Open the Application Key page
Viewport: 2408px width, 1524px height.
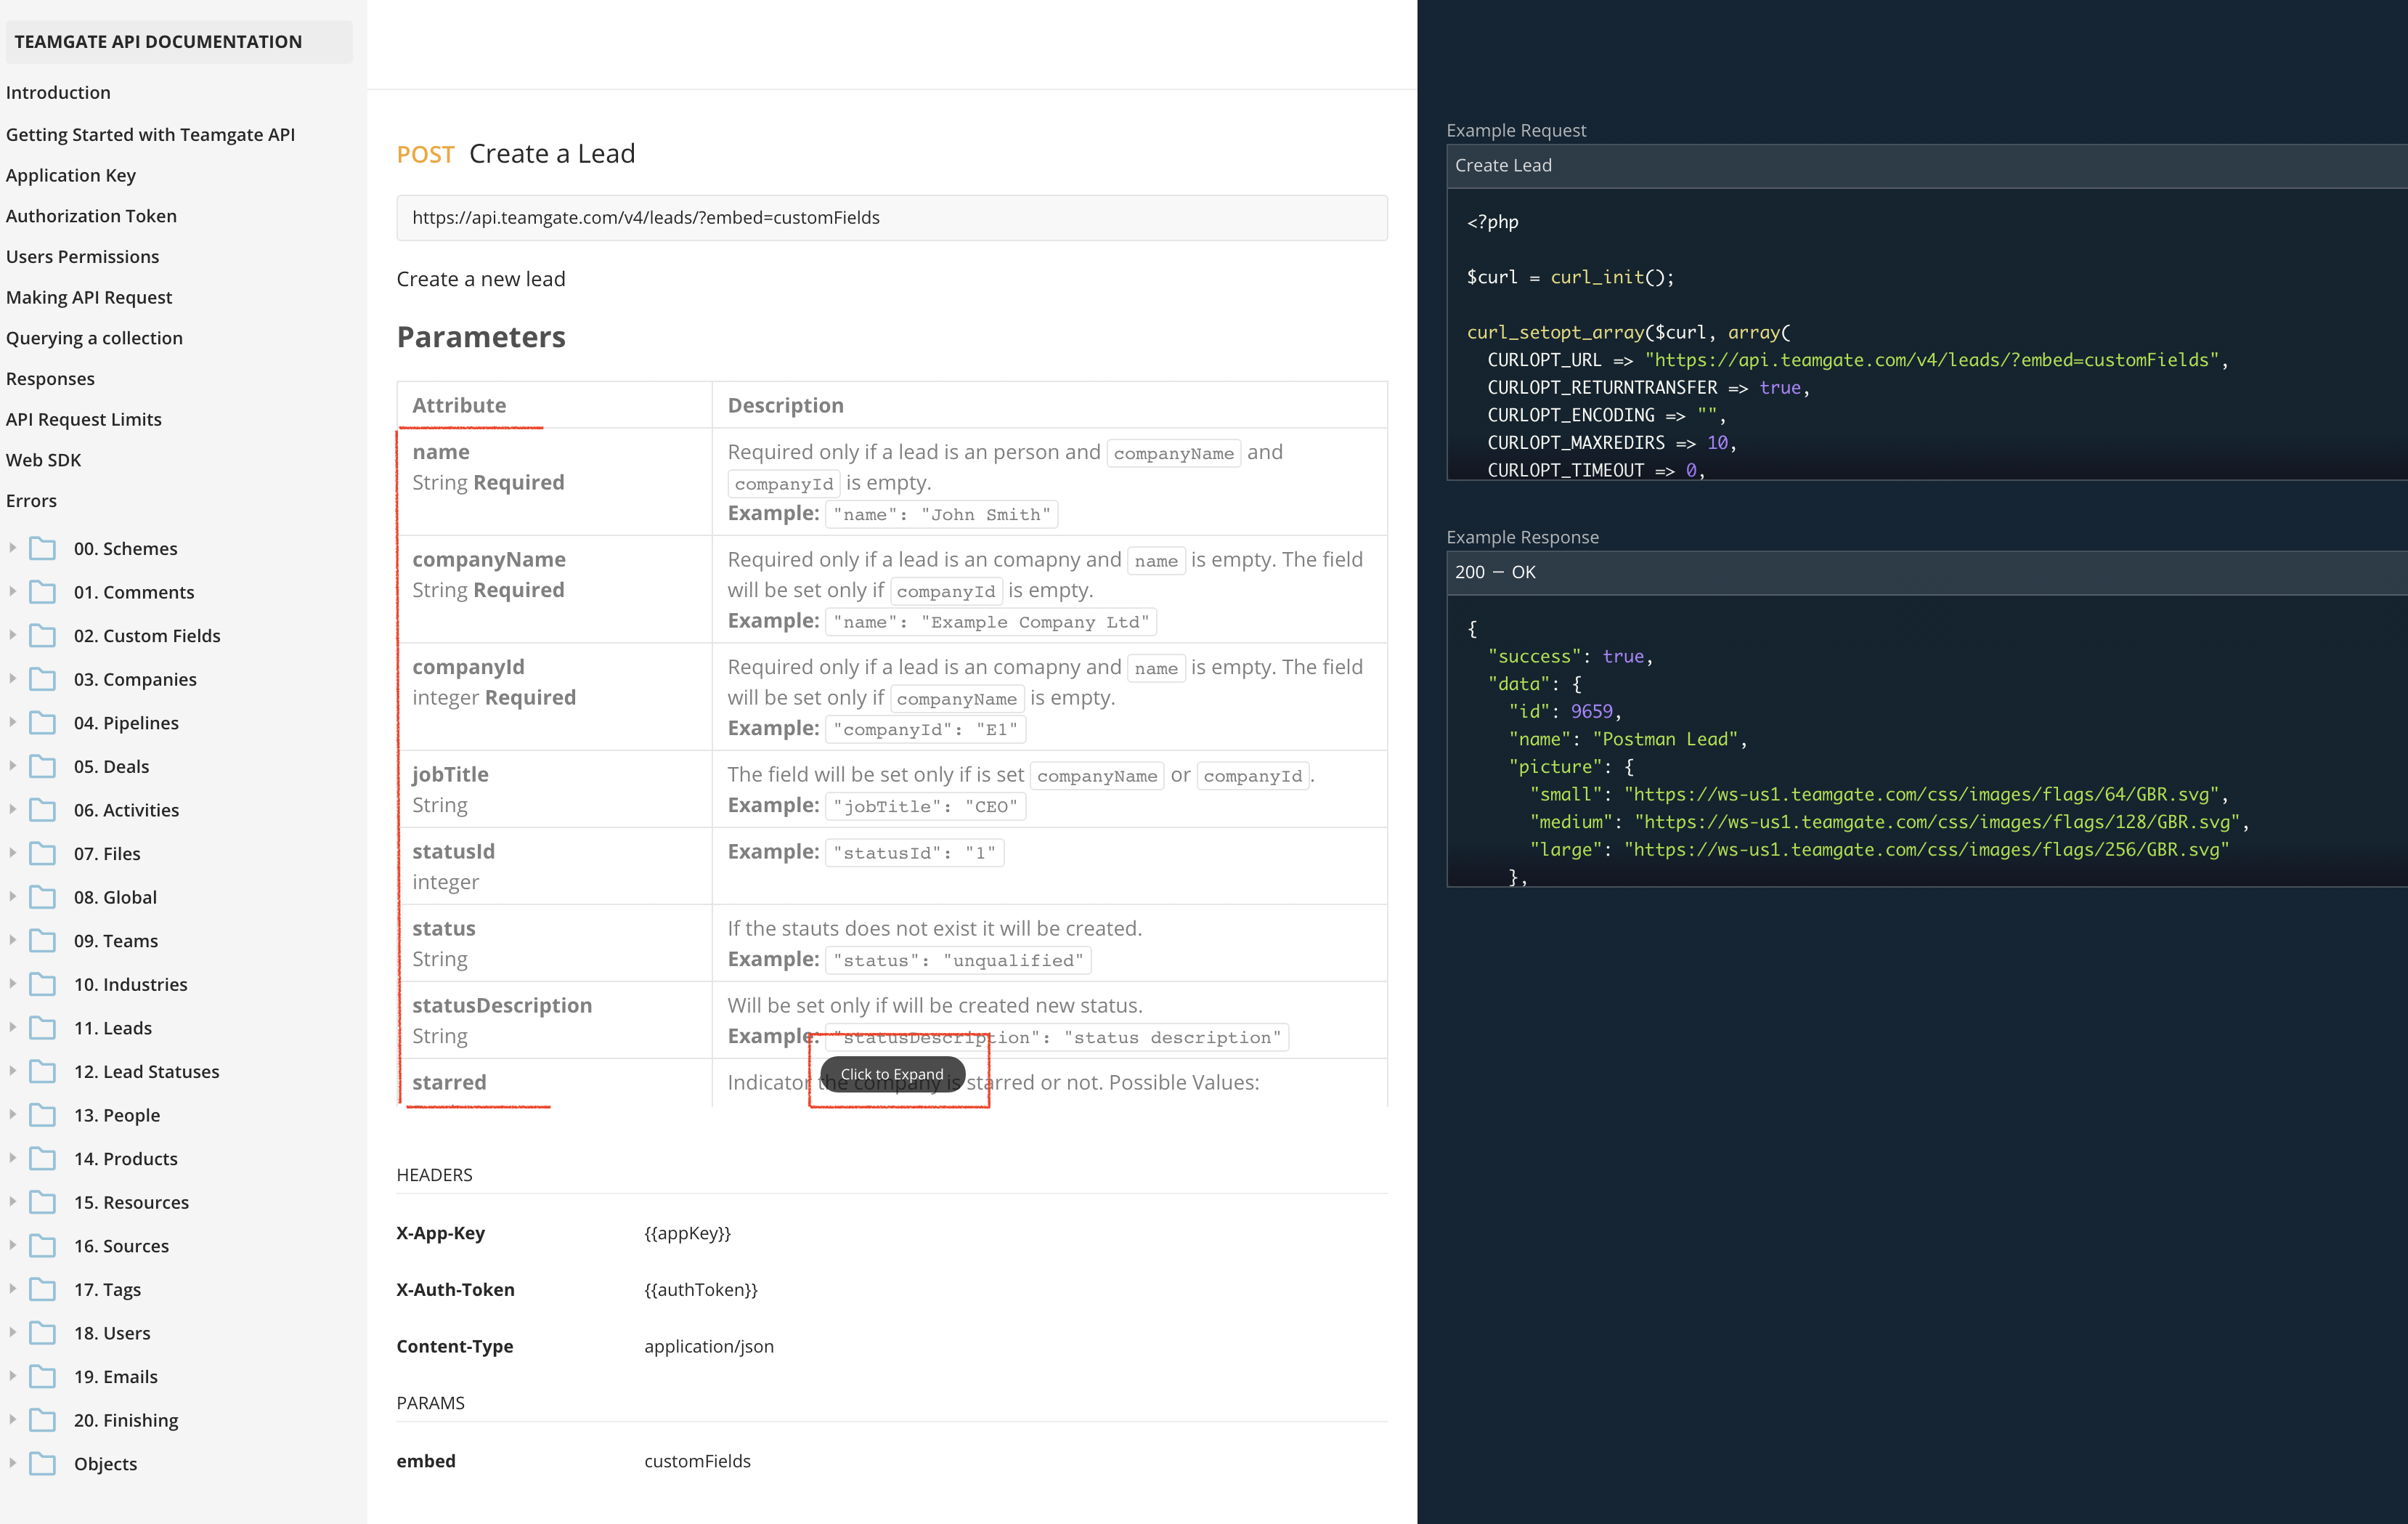point(71,175)
